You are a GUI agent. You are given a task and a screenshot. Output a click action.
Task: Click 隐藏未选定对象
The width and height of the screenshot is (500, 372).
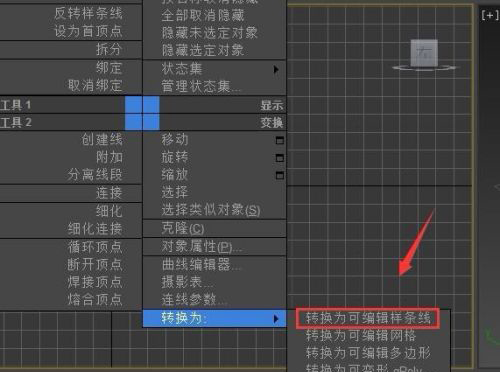[x=210, y=33]
